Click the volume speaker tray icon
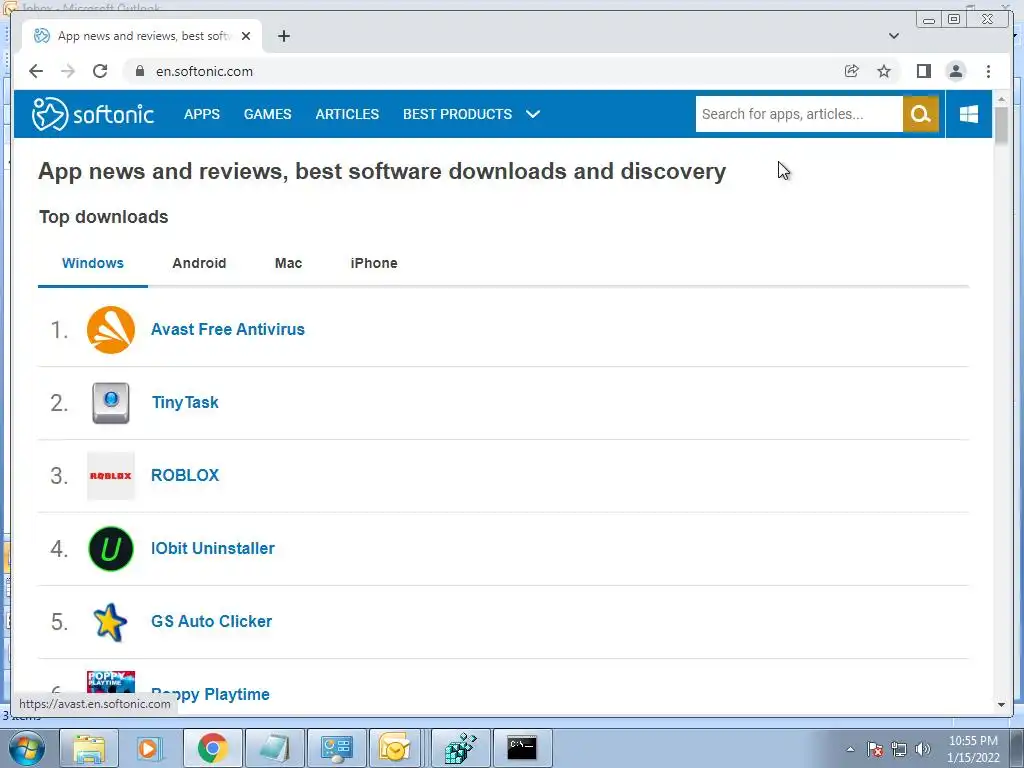1024x768 pixels. (x=923, y=749)
